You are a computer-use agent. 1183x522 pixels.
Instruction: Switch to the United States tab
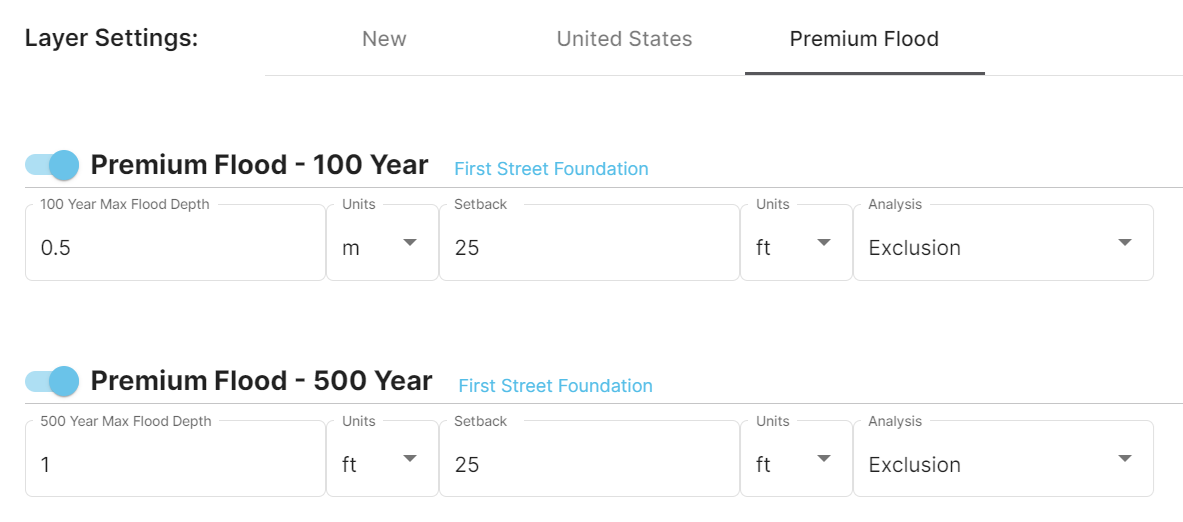click(624, 40)
